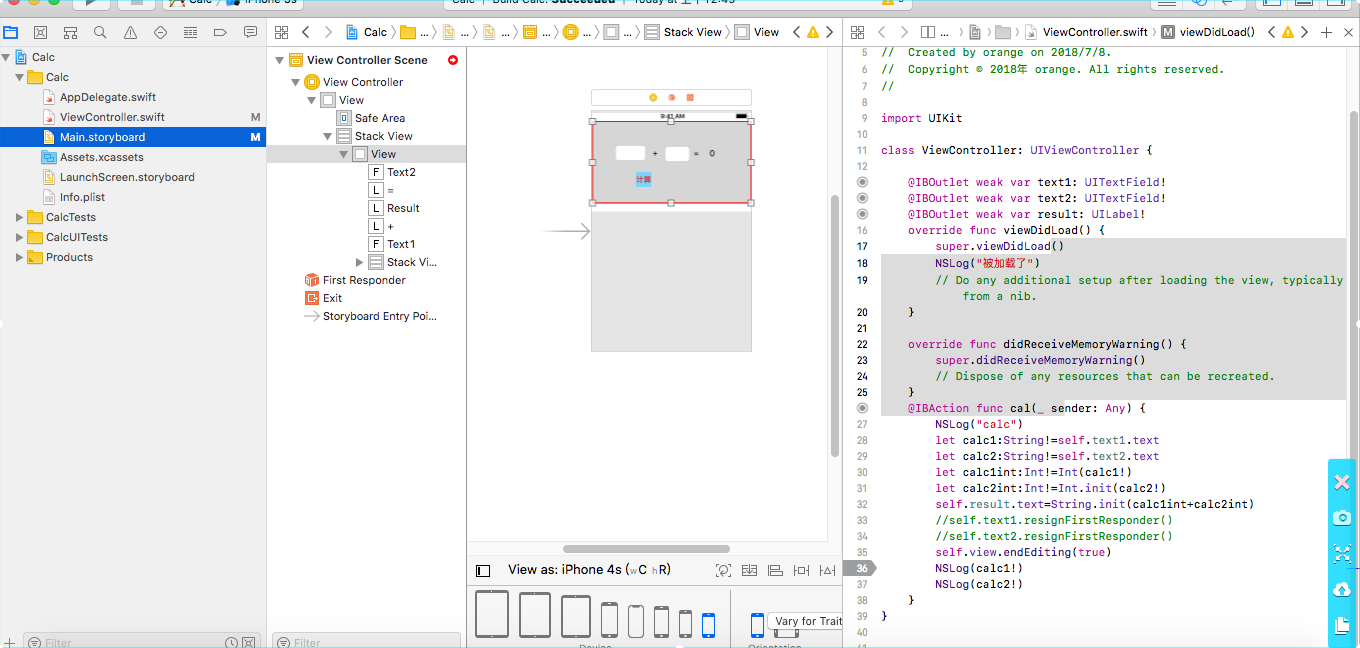Collapse Stack View in document outline
Viewport: 1360px width, 648px height.
tap(328, 136)
